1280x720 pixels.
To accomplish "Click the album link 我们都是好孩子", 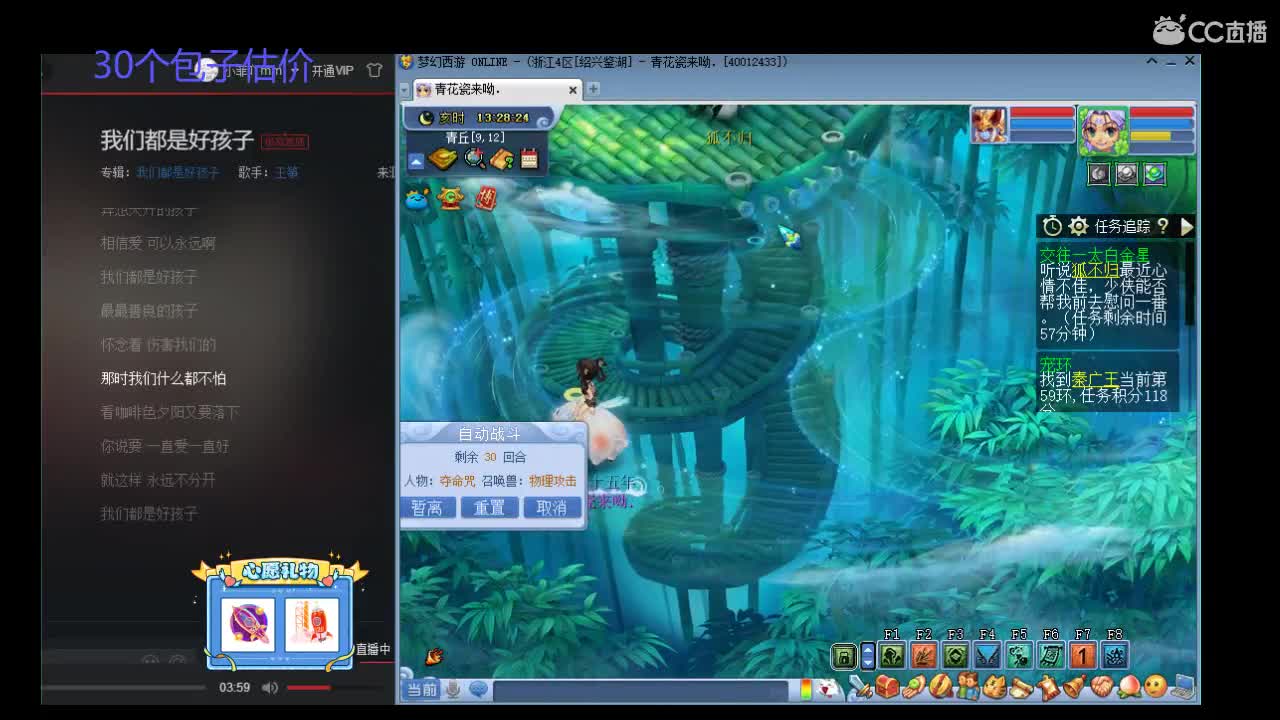I will [x=177, y=173].
